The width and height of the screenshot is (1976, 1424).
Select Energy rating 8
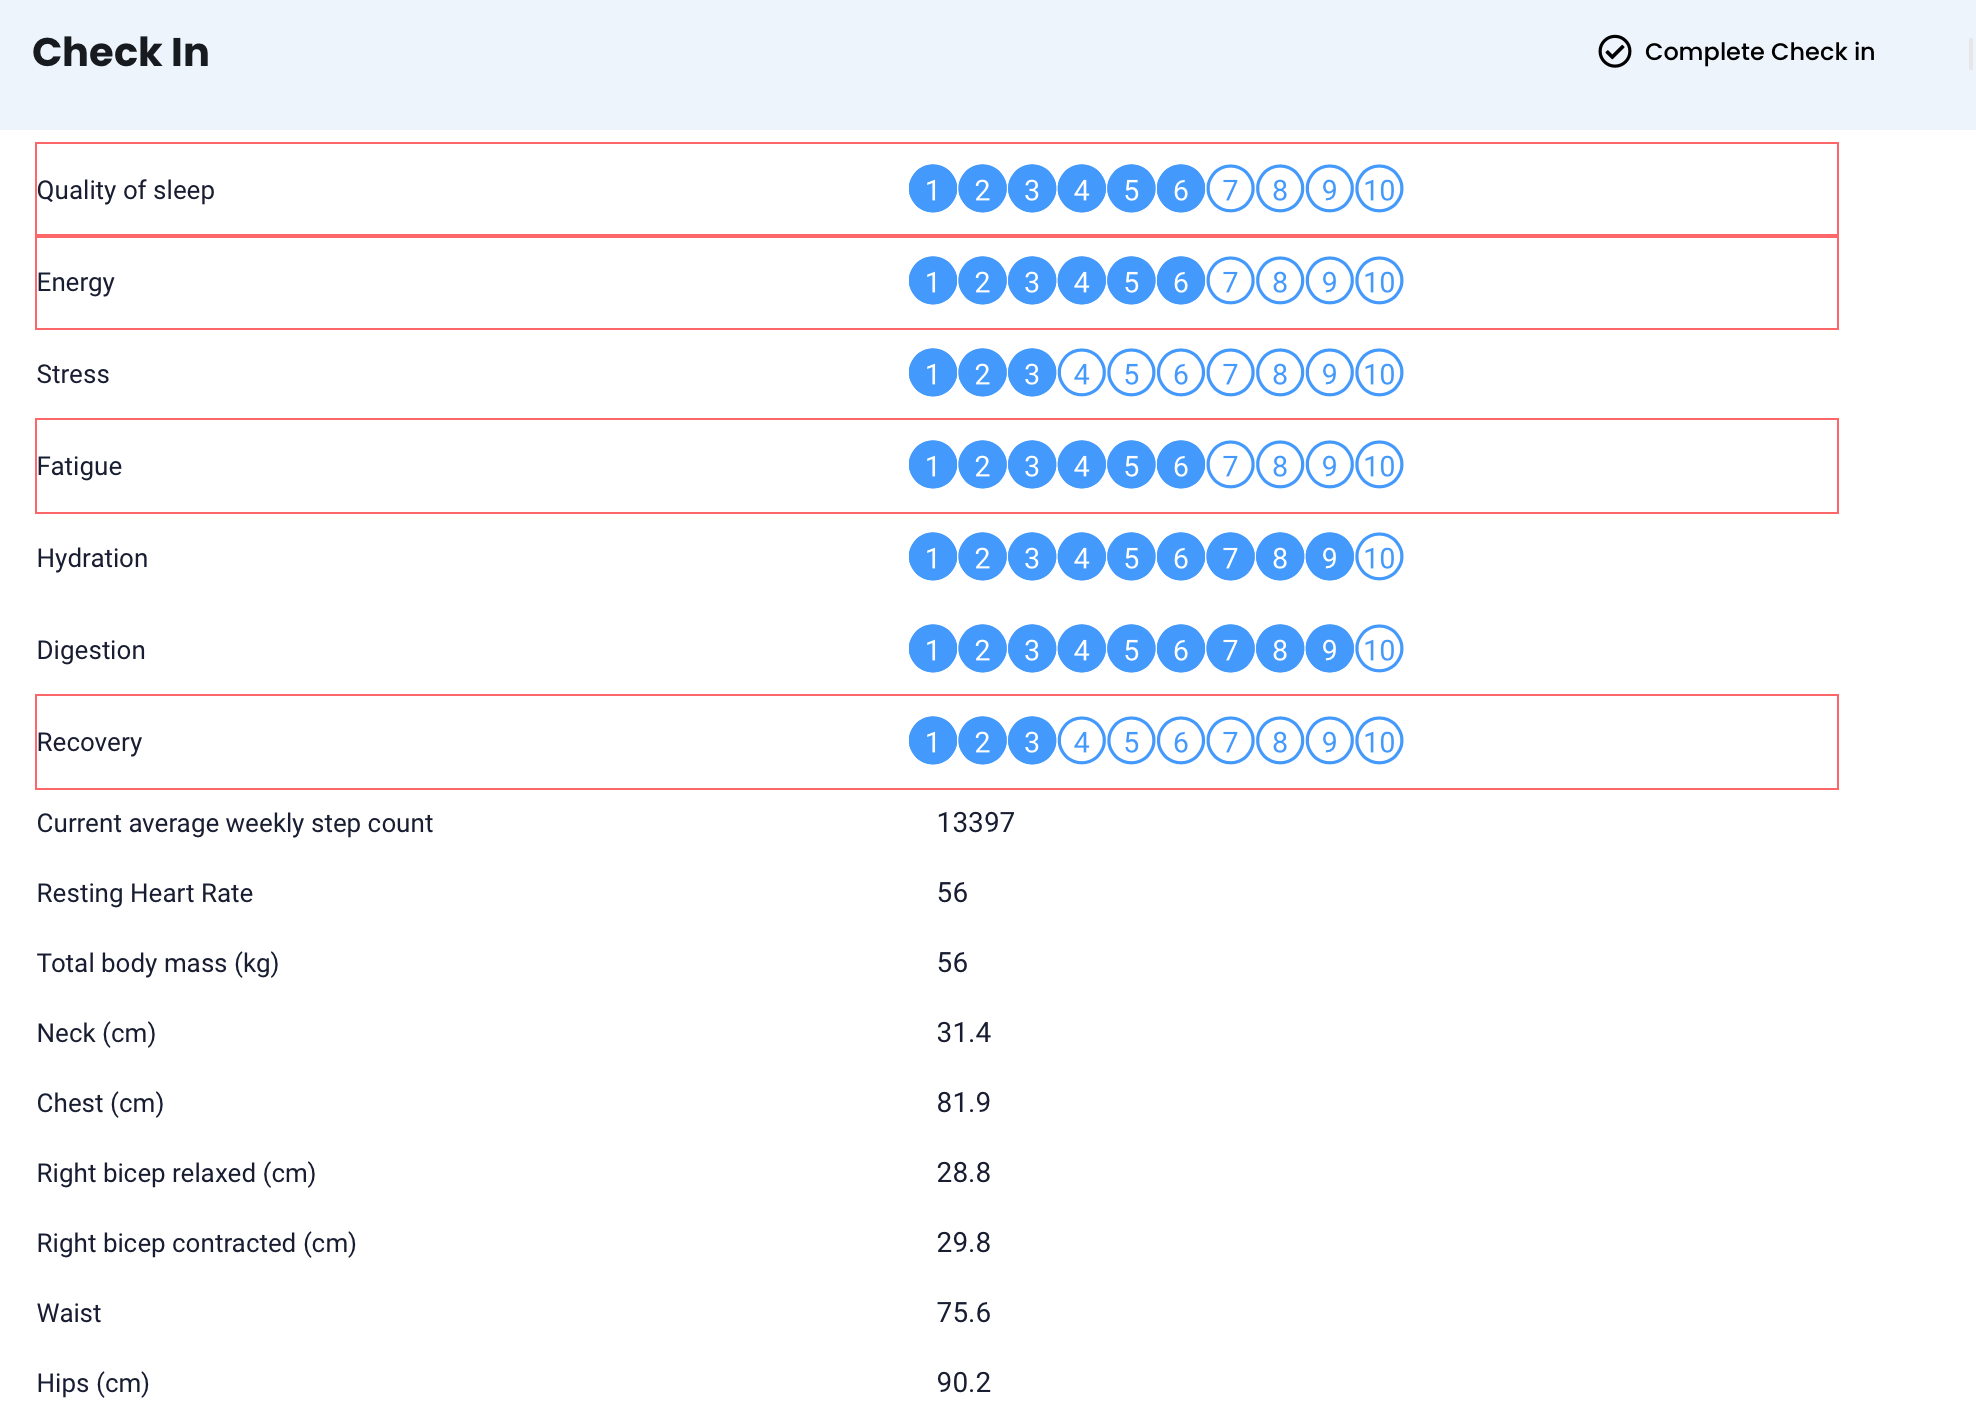tap(1280, 282)
